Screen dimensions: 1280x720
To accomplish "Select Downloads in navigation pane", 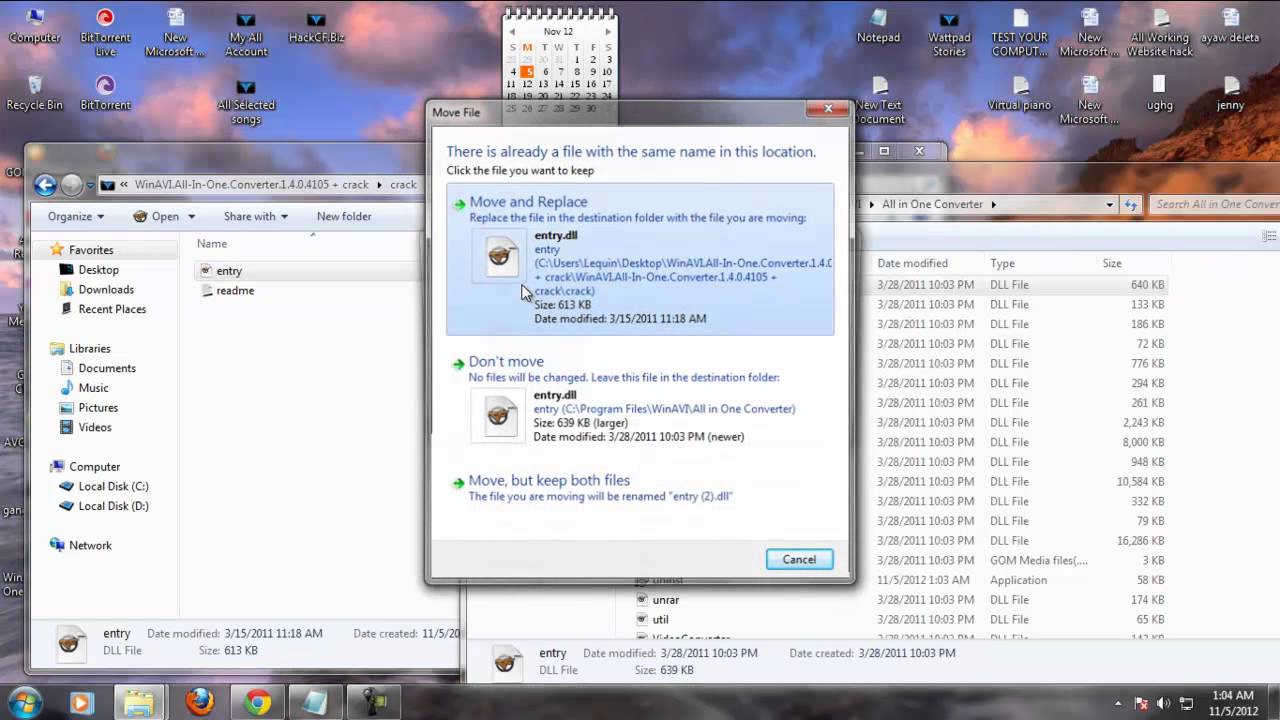I will coord(106,290).
